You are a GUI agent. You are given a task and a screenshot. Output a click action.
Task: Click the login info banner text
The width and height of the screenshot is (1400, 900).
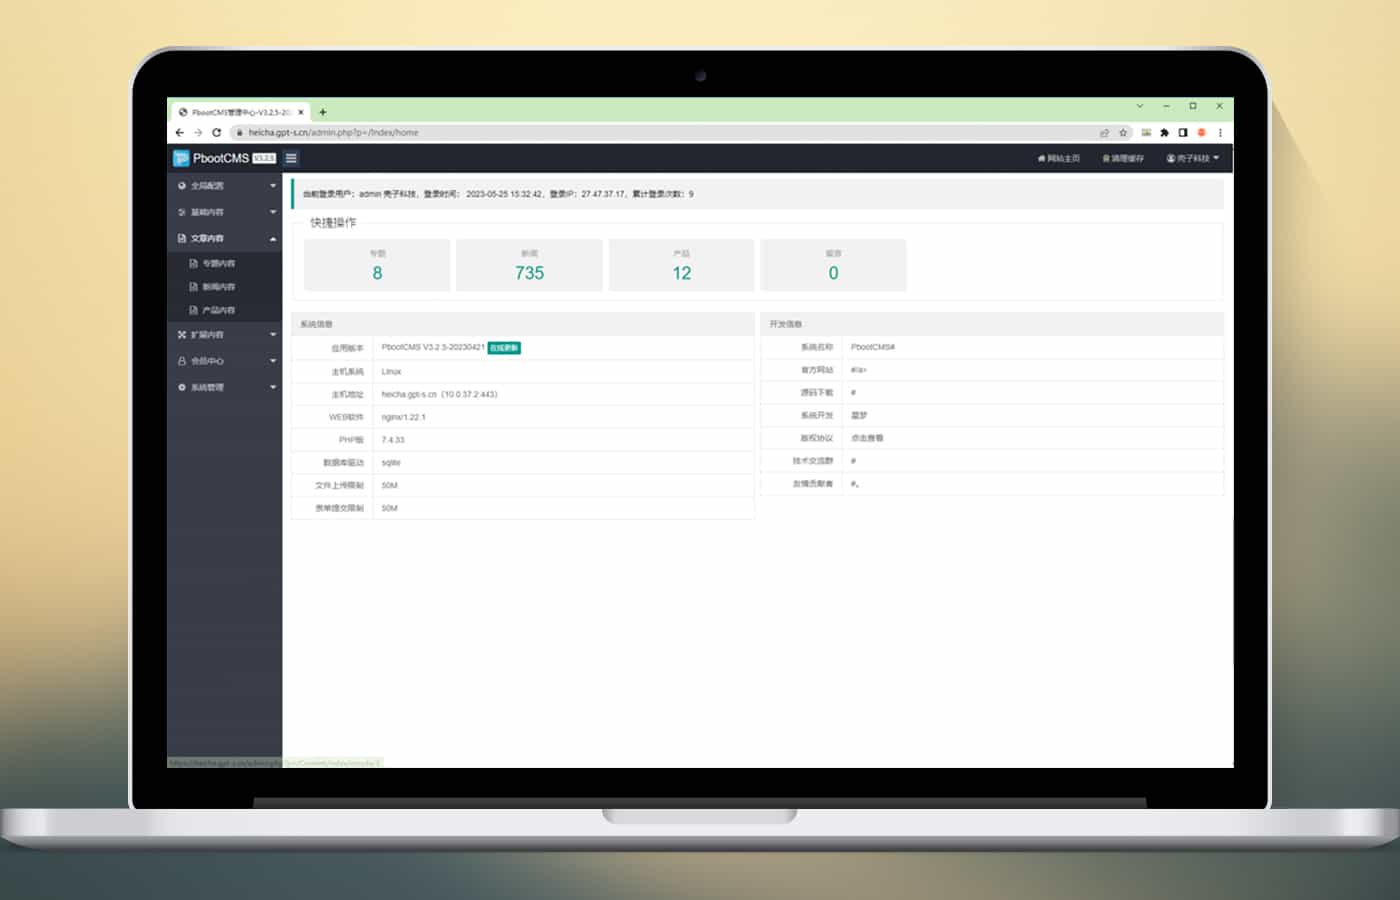pos(498,194)
